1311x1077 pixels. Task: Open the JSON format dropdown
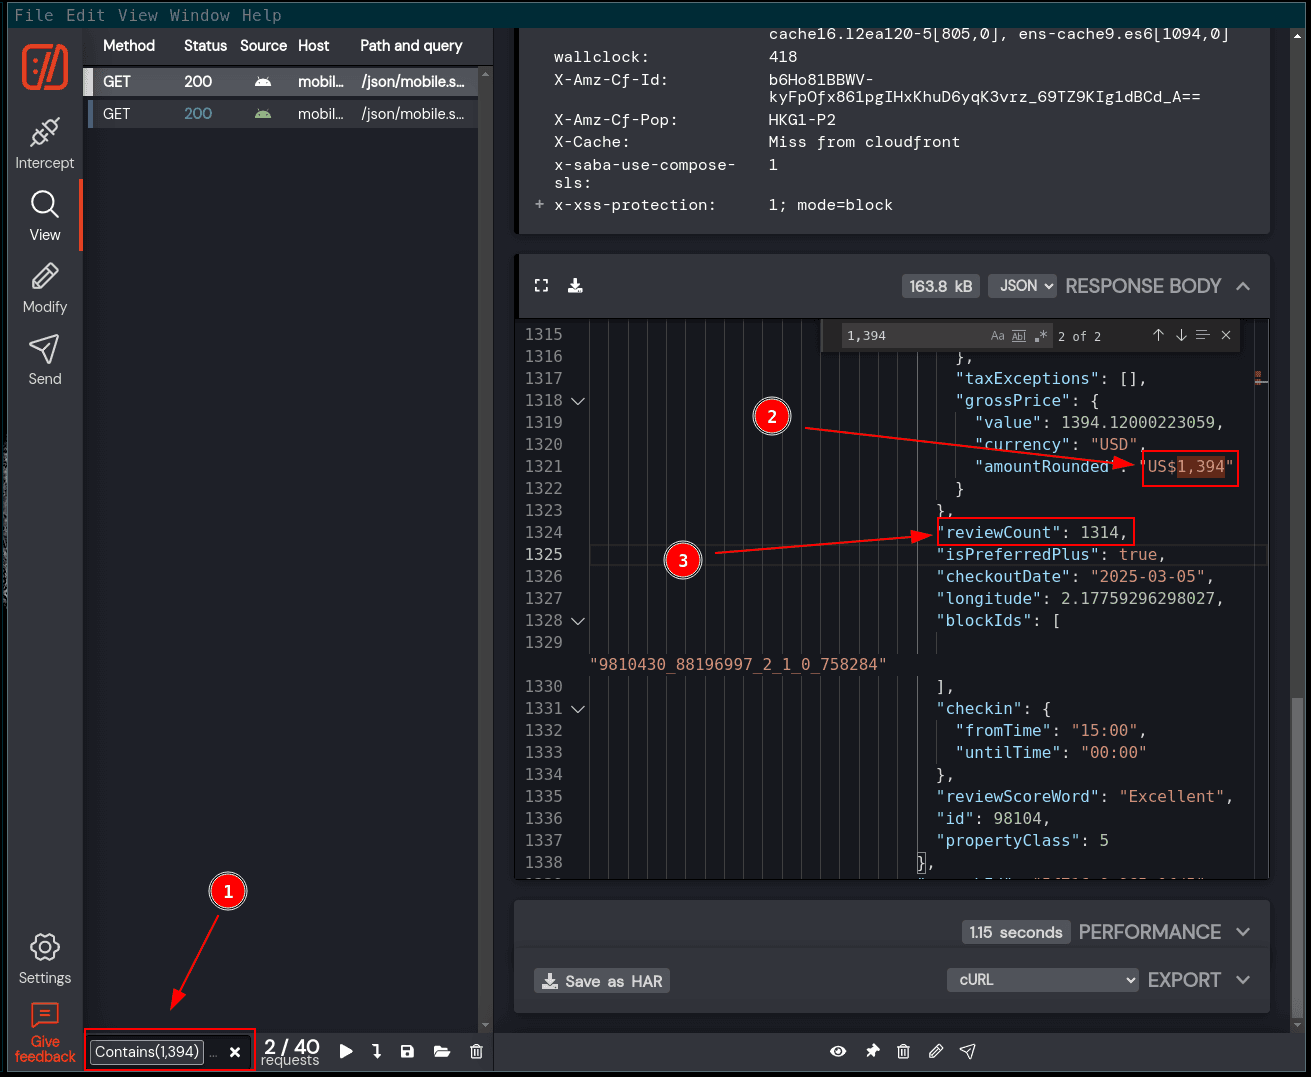point(1023,286)
